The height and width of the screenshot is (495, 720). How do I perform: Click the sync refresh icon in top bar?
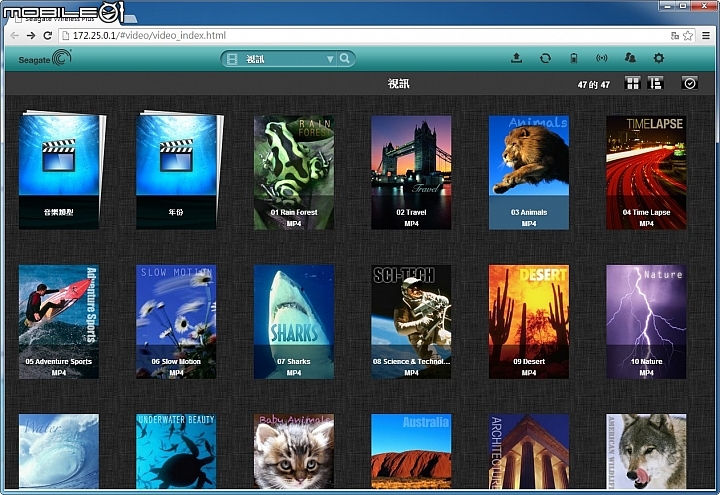tap(545, 58)
